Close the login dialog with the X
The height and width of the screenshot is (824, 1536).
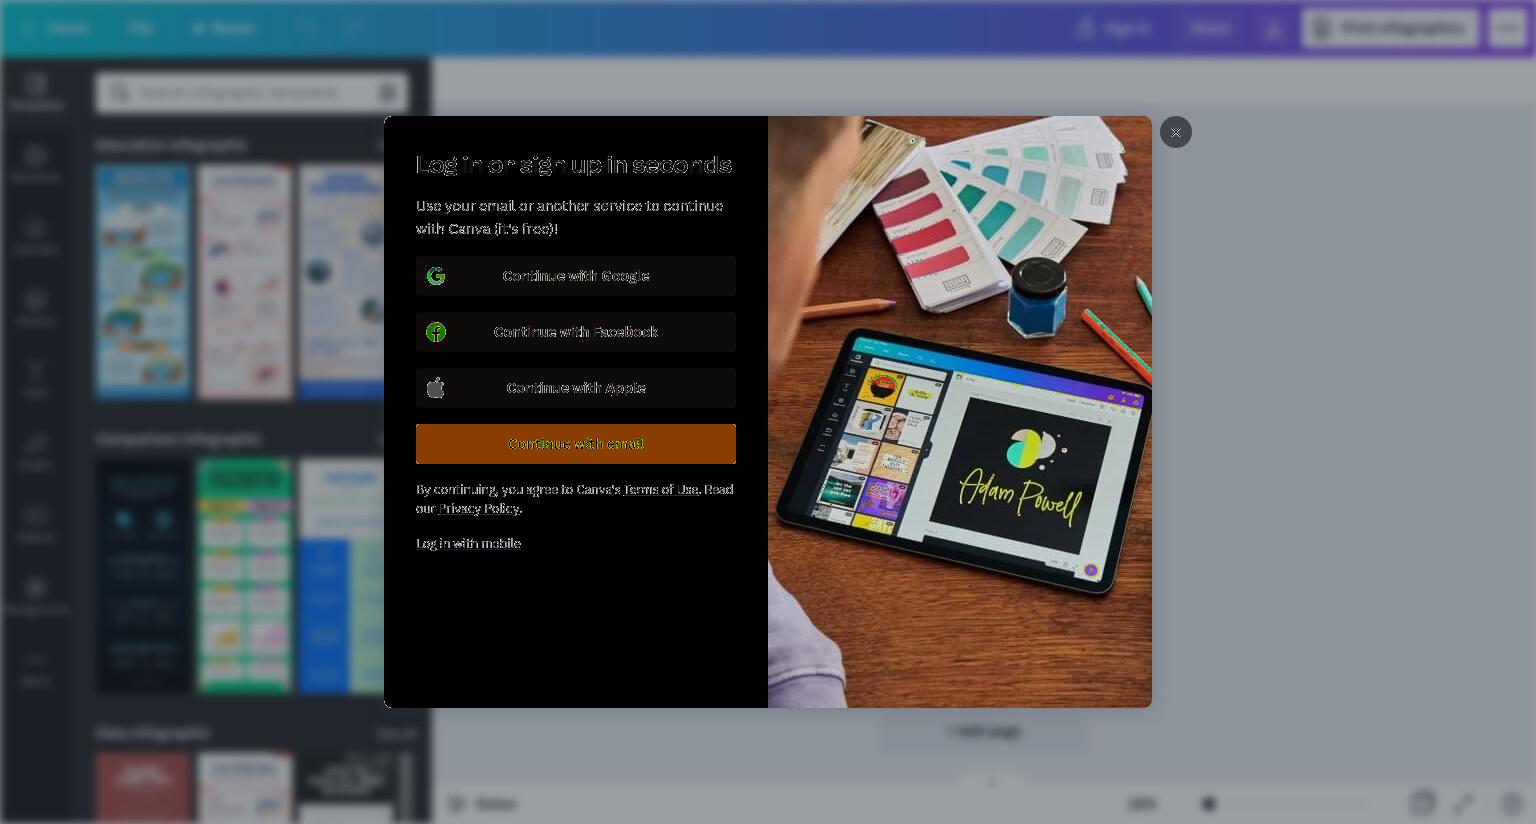(x=1176, y=132)
